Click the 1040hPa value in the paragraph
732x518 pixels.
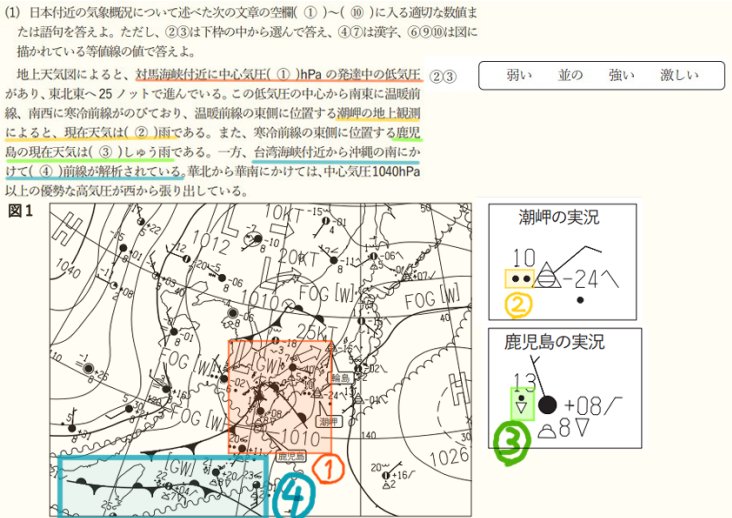pos(396,172)
